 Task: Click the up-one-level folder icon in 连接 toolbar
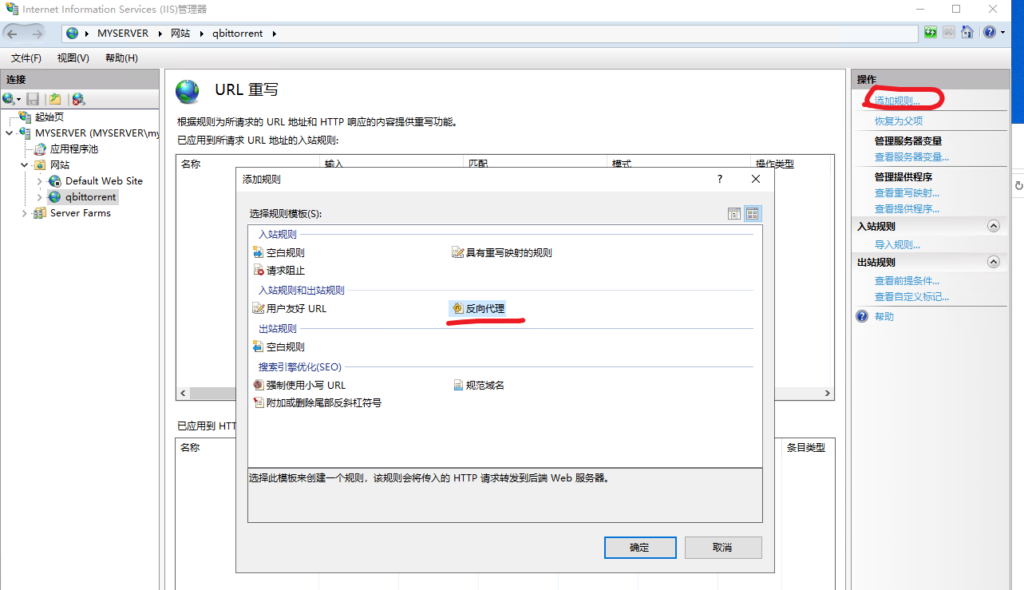(56, 99)
